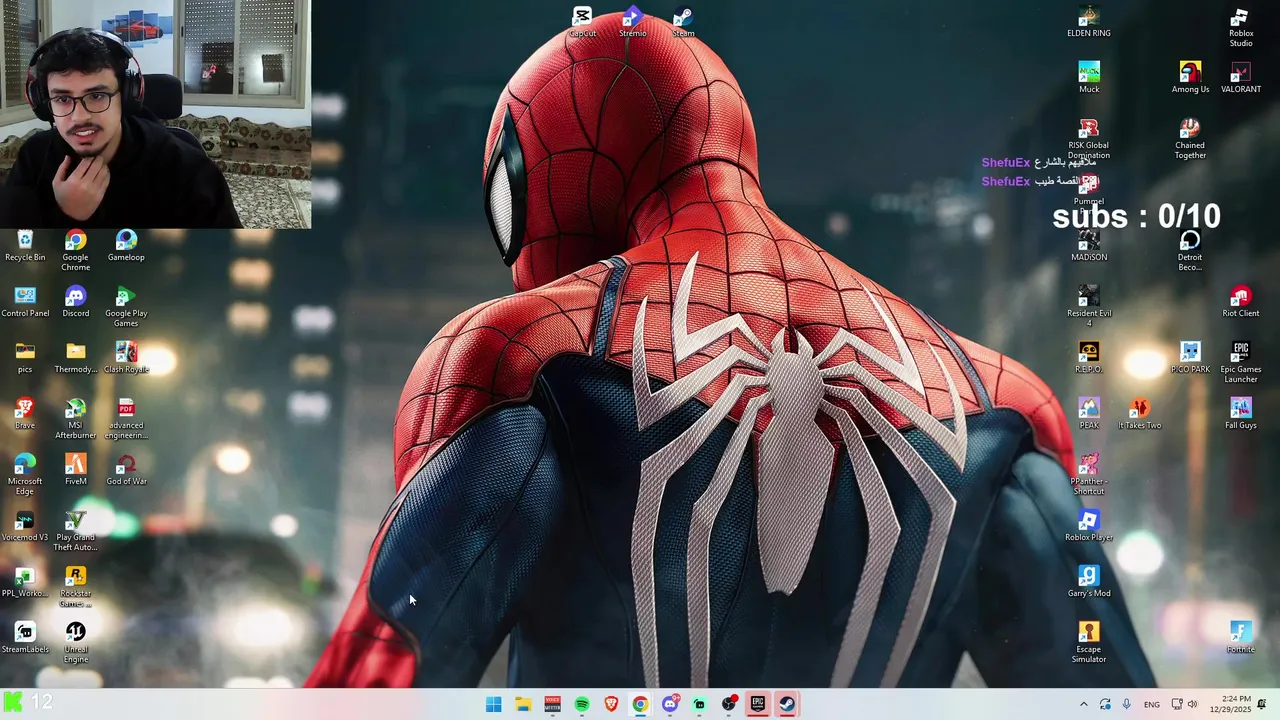Open RISK Global Domination shortcut
This screenshot has height=720, width=1280.
pos(1089,139)
